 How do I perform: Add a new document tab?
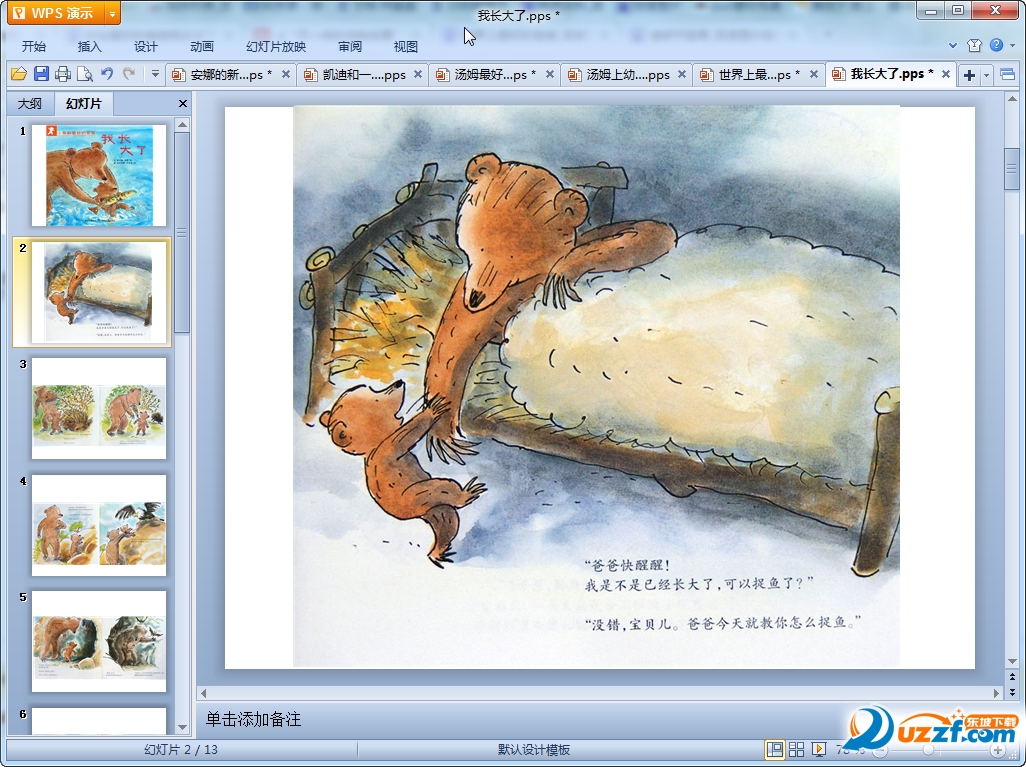[969, 75]
